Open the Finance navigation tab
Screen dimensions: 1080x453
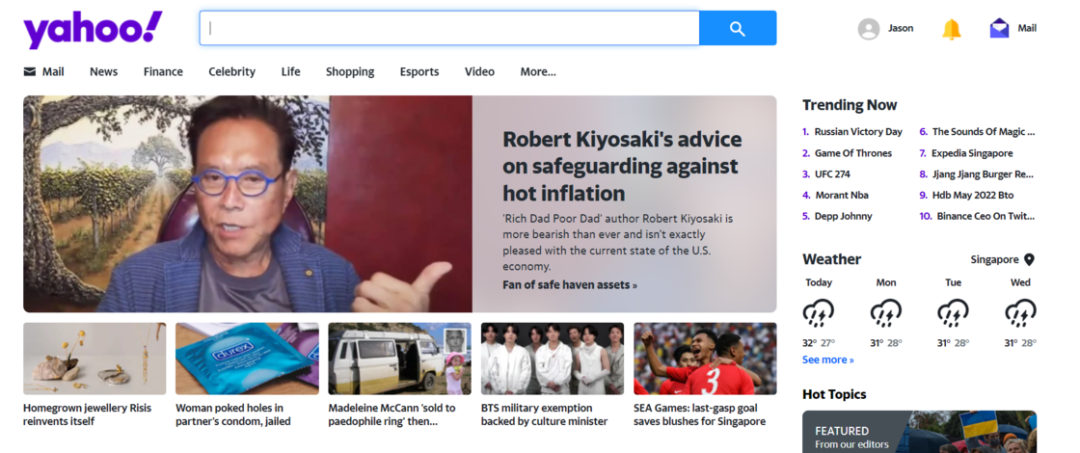tap(163, 72)
